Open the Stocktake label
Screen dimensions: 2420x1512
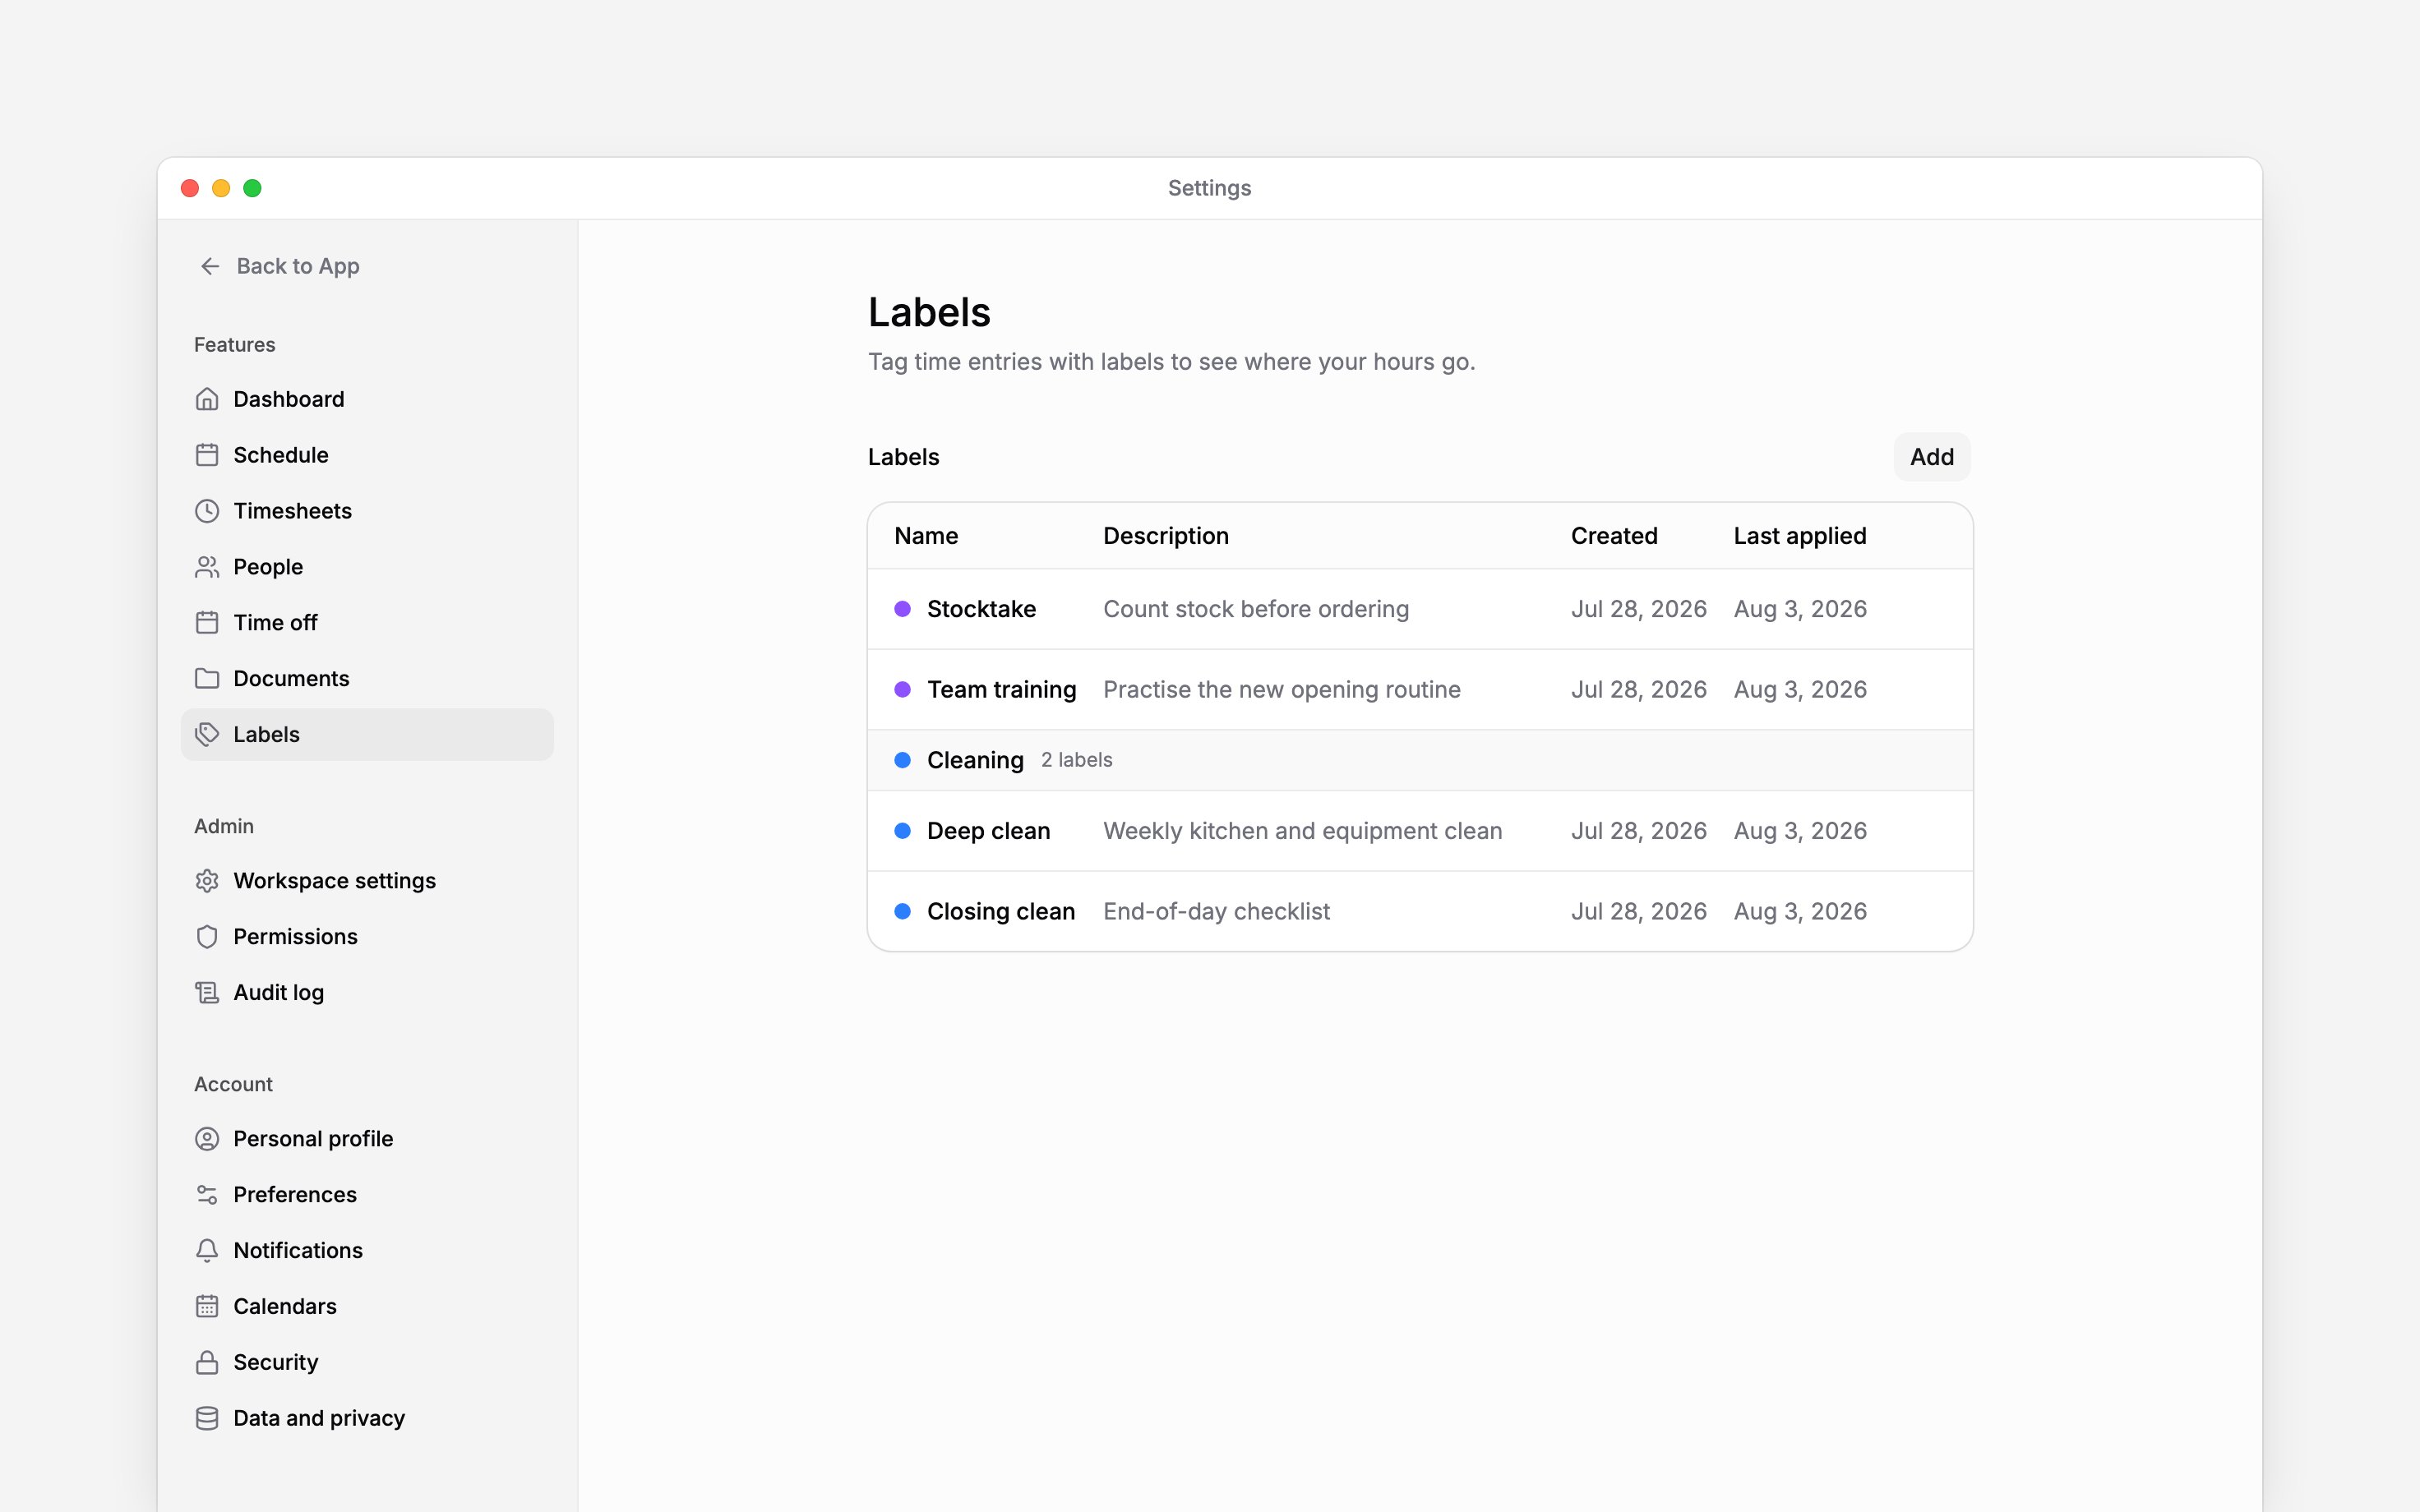click(x=1420, y=609)
